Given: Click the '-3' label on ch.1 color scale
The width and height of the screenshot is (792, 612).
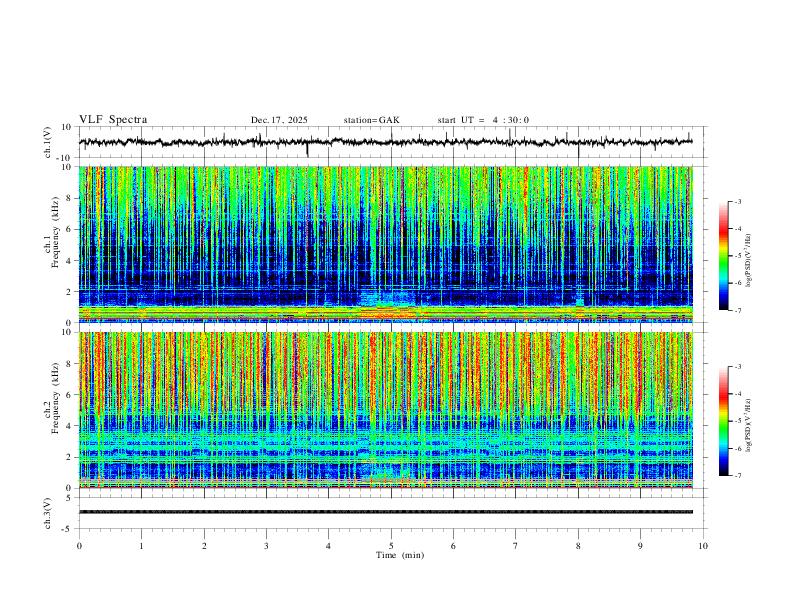Looking at the screenshot, I should point(737,201).
